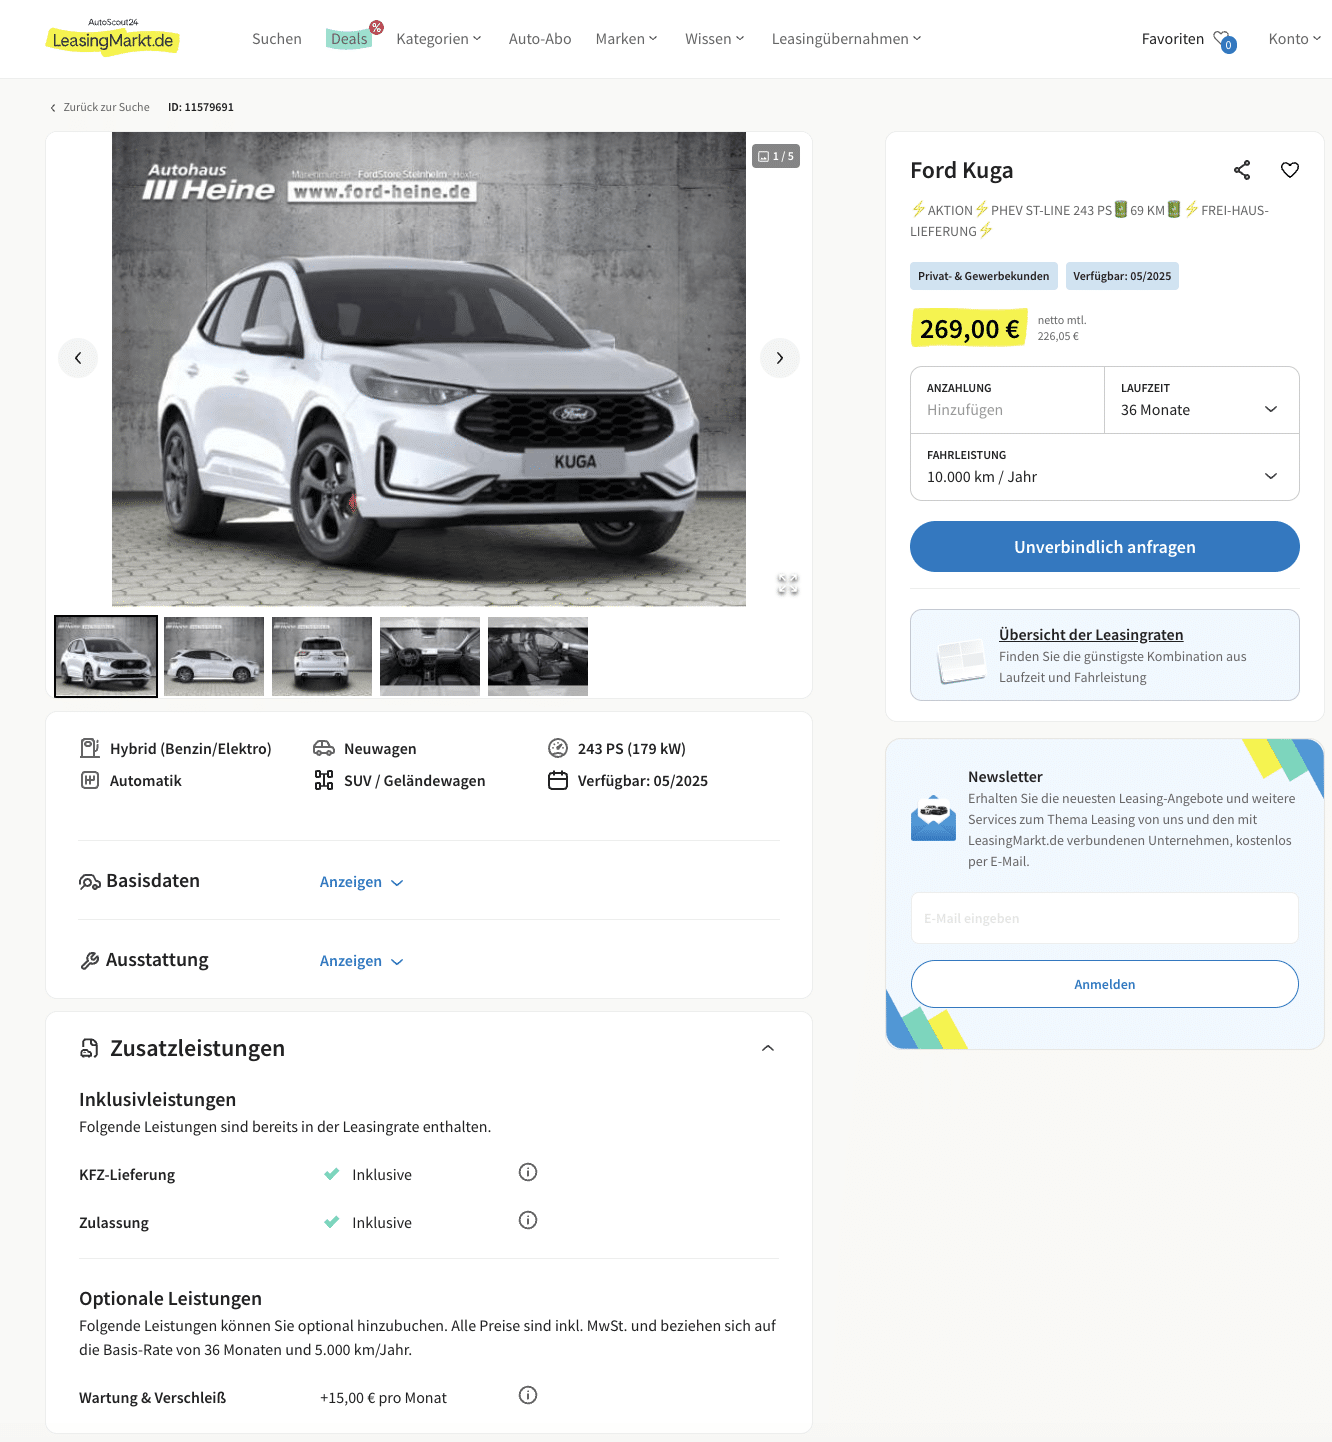This screenshot has height=1442, width=1332.
Task: Go back via Zurück zur Suche
Action: (x=100, y=107)
